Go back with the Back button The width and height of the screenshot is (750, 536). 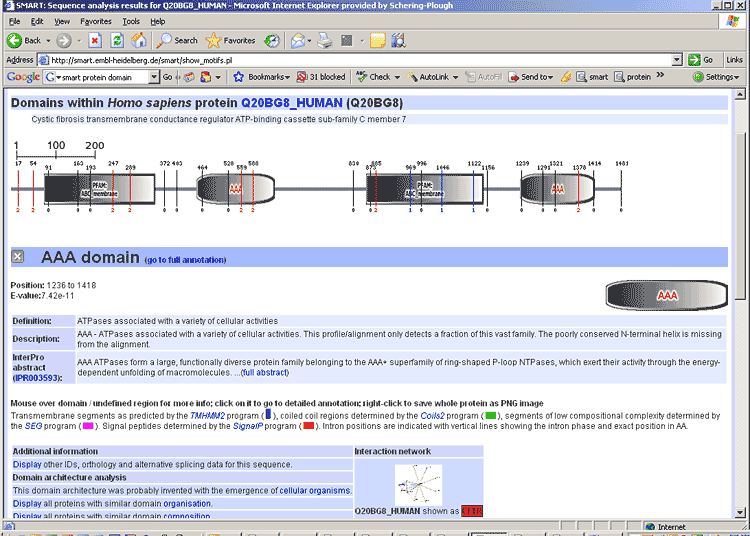(x=24, y=41)
